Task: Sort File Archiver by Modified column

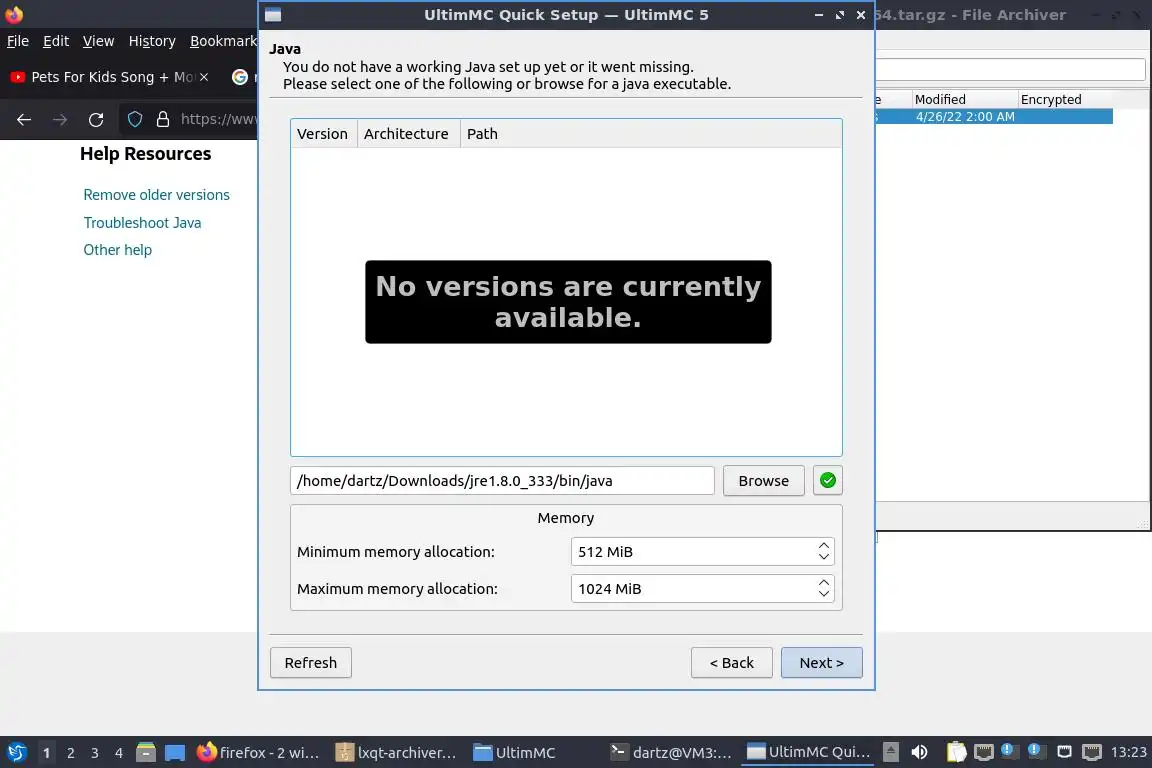Action: (965, 99)
